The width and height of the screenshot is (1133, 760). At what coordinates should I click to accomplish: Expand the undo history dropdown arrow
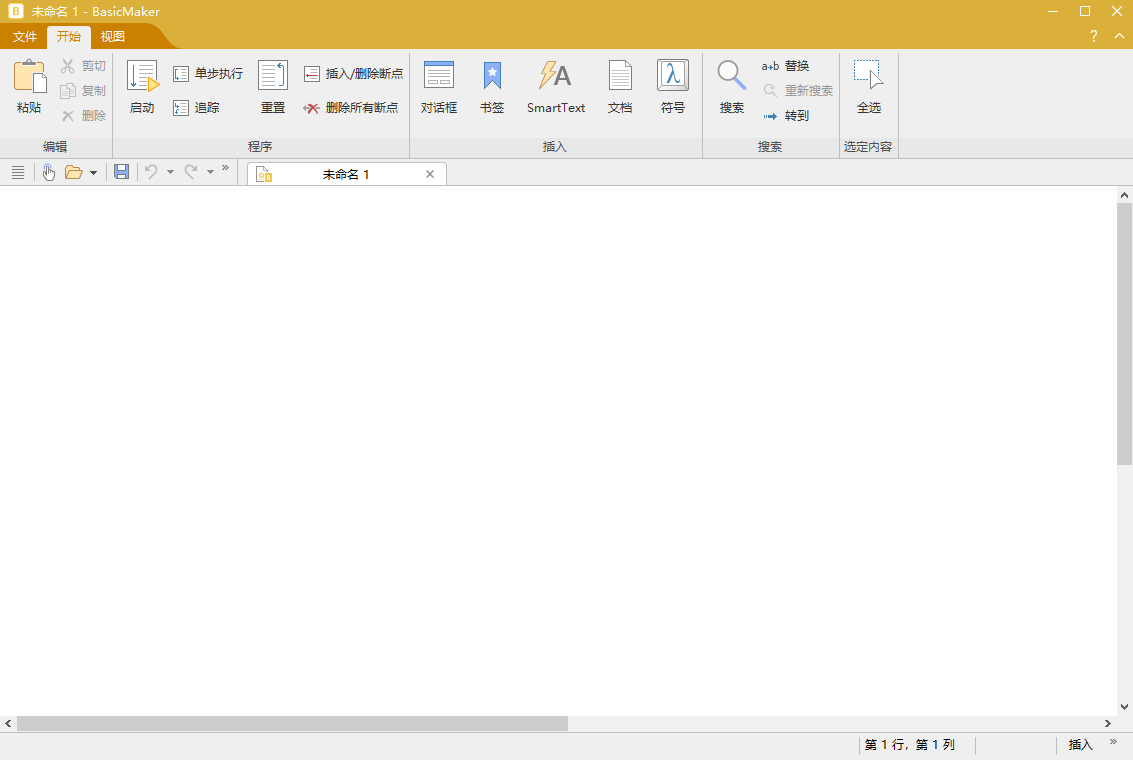click(170, 171)
